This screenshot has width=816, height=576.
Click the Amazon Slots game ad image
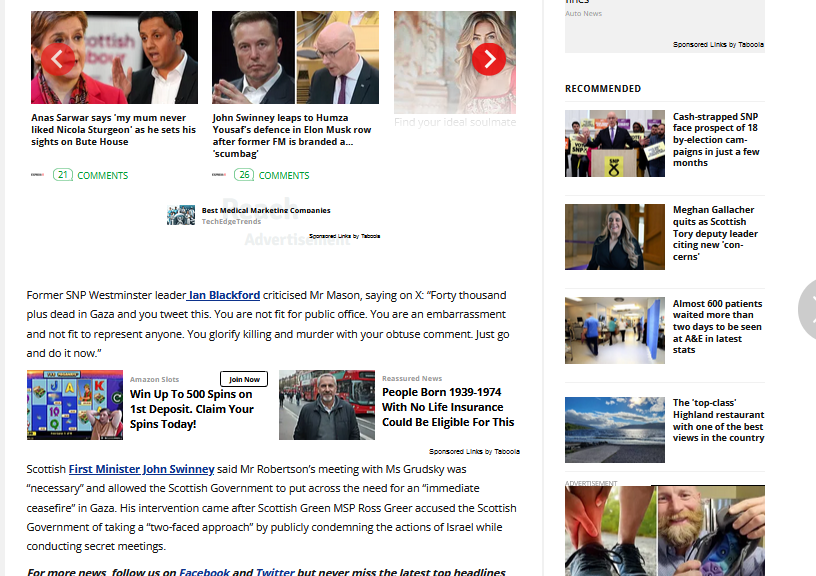75,405
